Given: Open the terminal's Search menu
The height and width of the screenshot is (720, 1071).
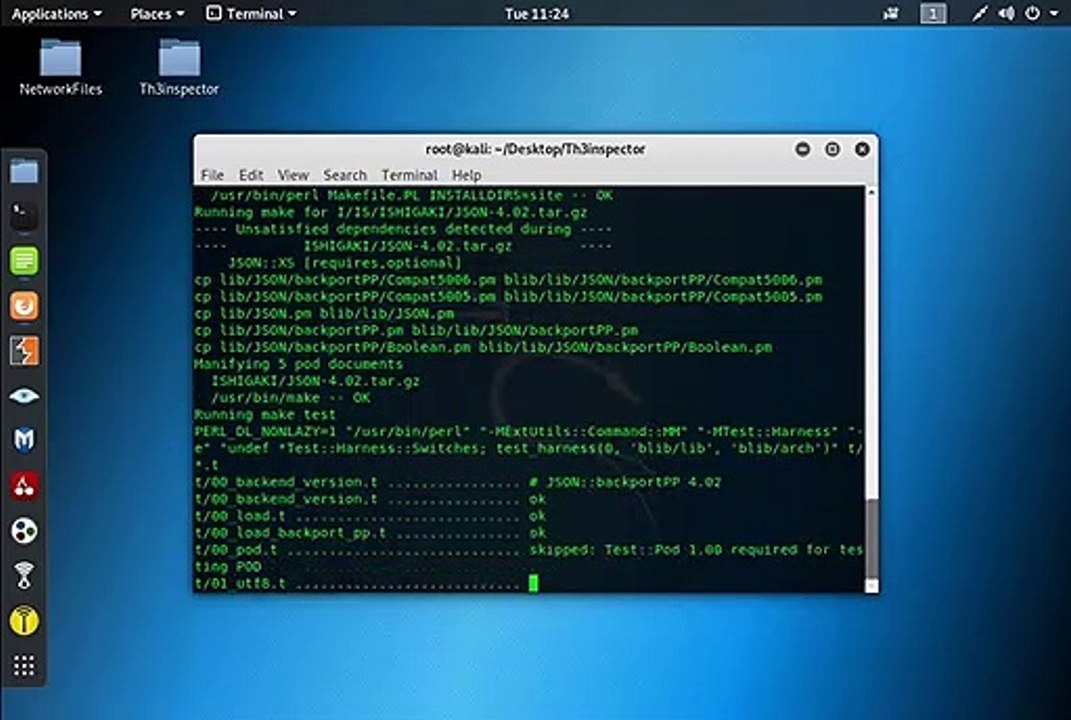Looking at the screenshot, I should tap(345, 175).
